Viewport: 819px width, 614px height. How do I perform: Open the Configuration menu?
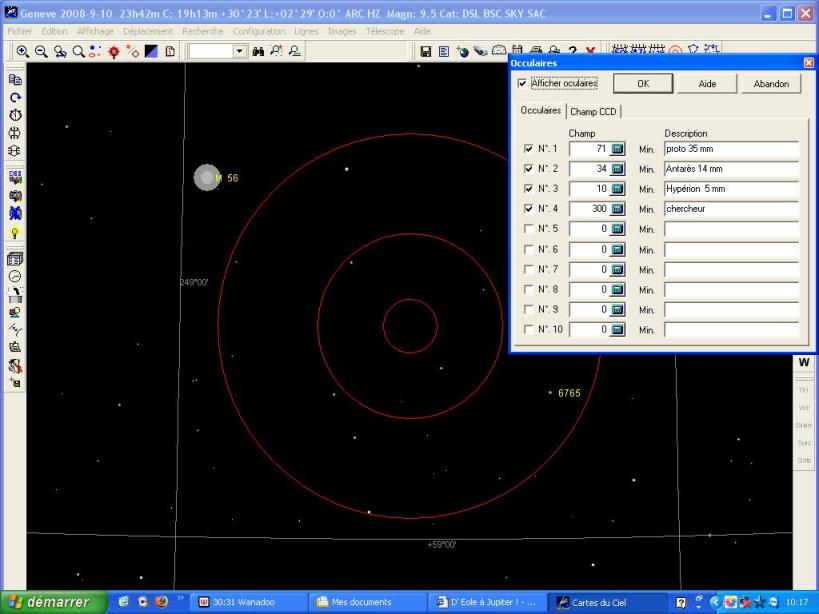pos(259,31)
